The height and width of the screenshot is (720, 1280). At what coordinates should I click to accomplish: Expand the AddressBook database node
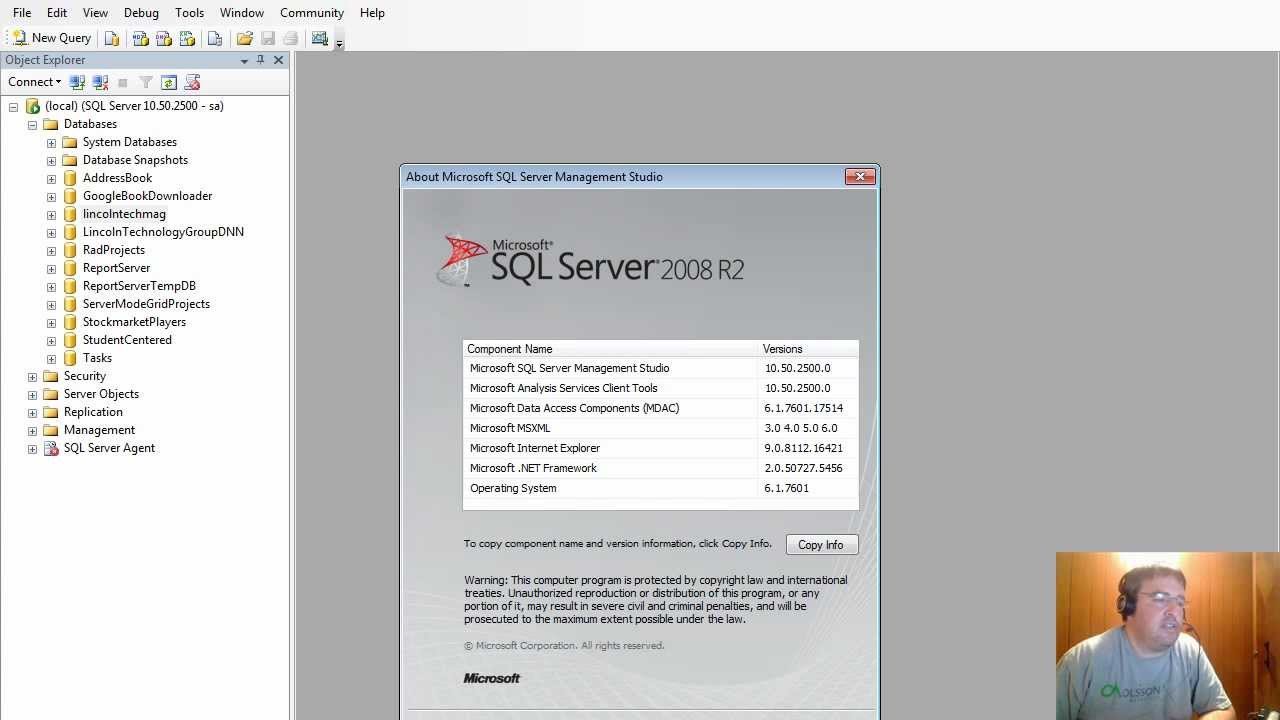tap(52, 179)
